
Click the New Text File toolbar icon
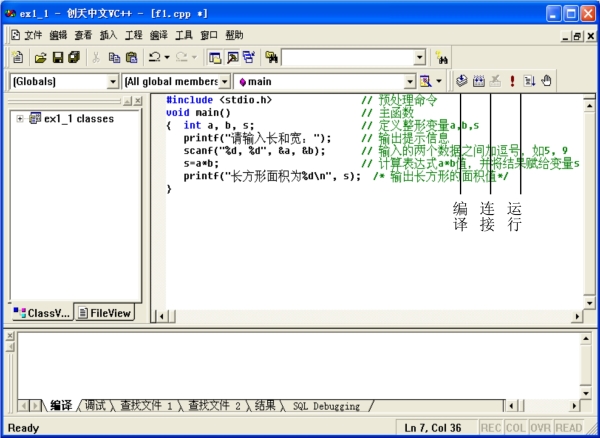click(x=17, y=57)
